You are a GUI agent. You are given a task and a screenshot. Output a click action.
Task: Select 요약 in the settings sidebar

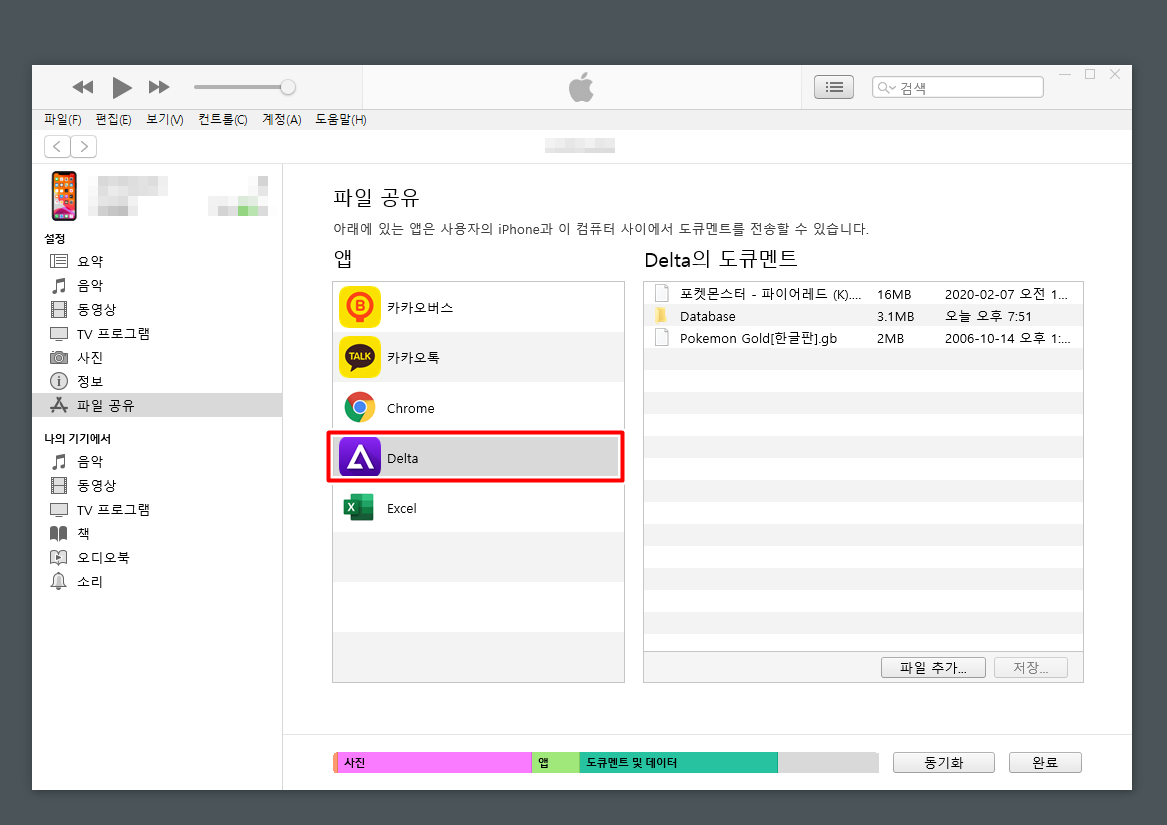point(157,261)
